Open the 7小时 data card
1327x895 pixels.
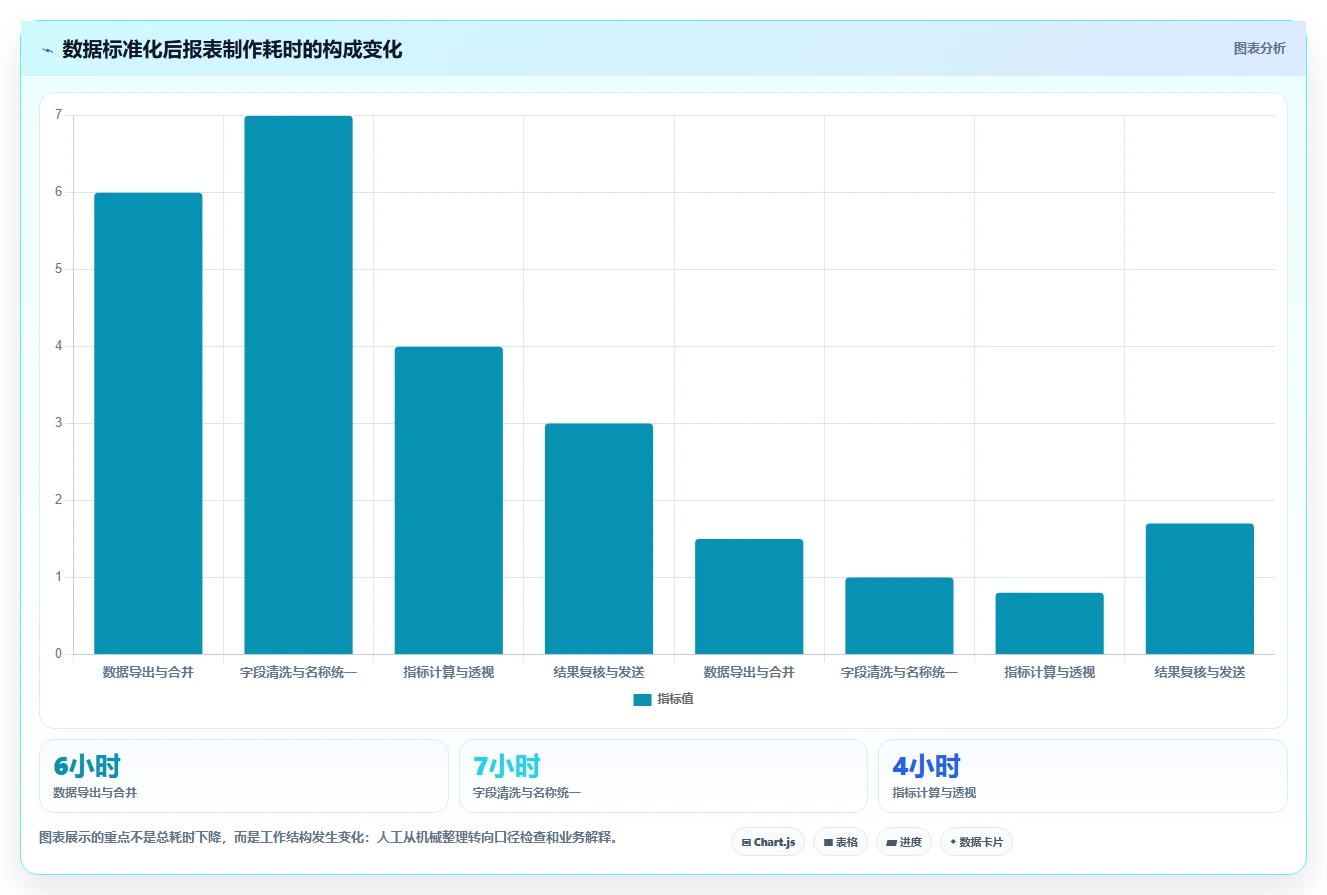point(663,776)
